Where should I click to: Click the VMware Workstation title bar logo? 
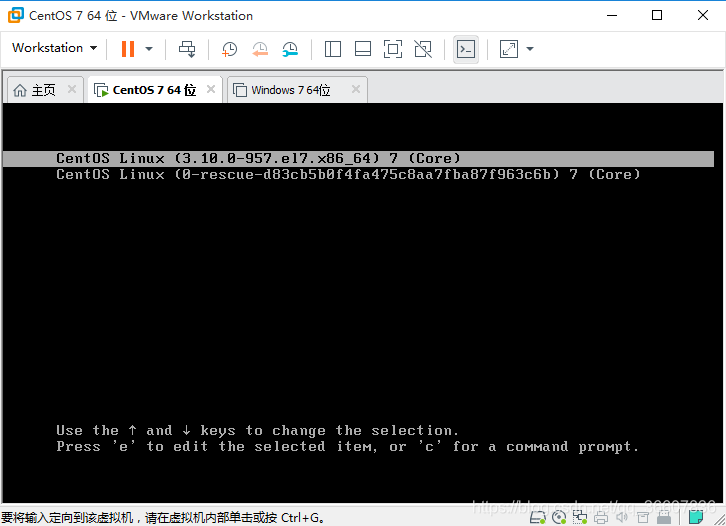[x=16, y=15]
